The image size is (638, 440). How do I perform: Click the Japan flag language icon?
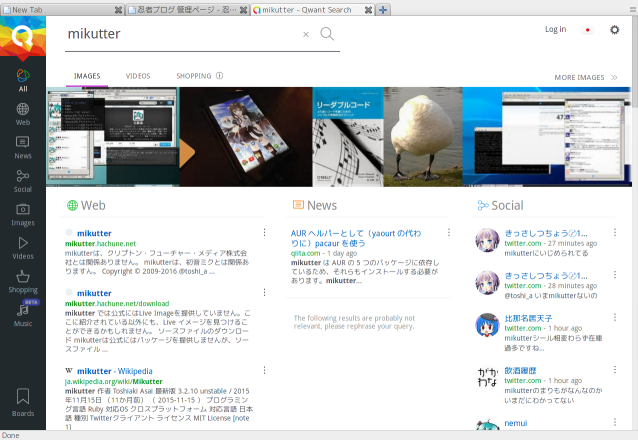[x=587, y=30]
